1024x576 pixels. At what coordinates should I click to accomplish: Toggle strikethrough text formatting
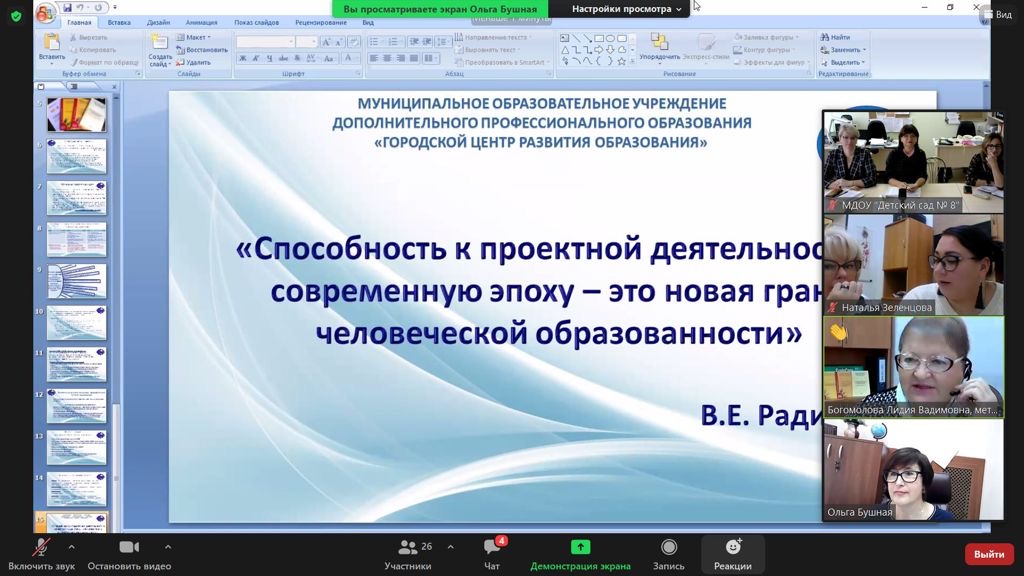coord(283,59)
